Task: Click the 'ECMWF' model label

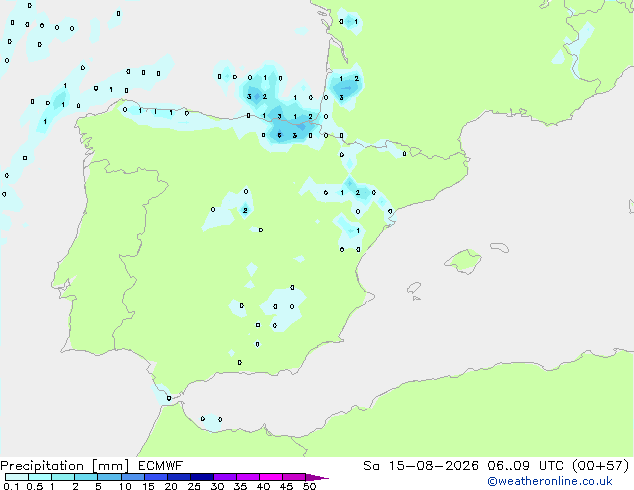Action: (161, 466)
